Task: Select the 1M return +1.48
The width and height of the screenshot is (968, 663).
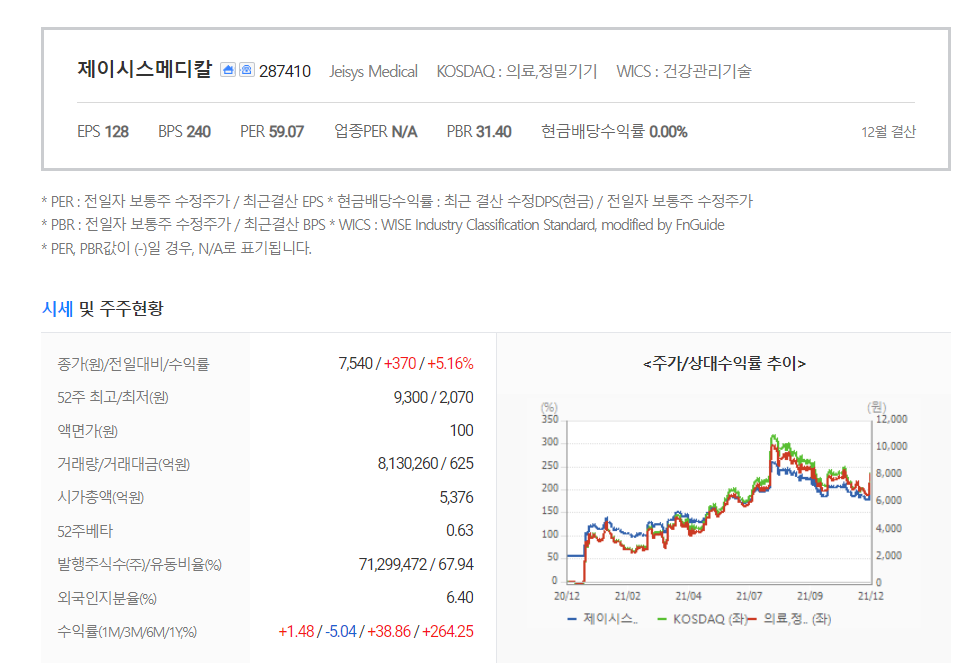Action: 296,631
